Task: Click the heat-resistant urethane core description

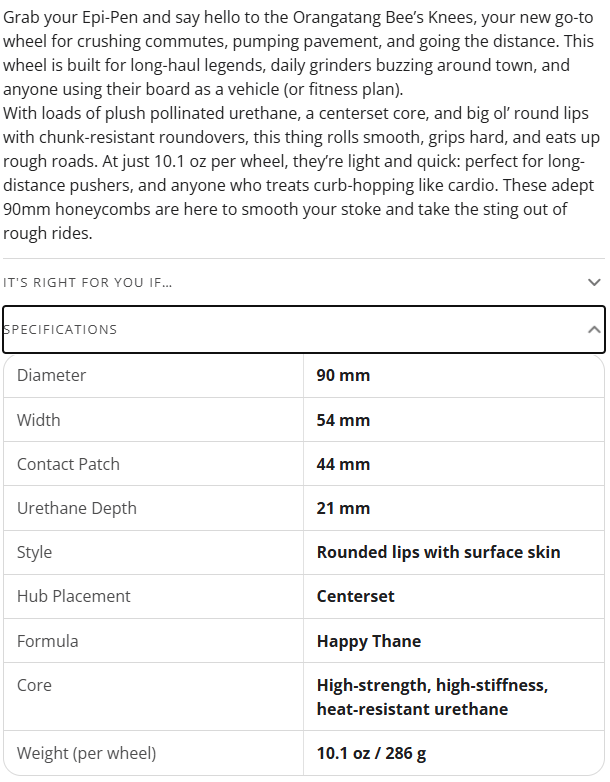Action: pos(432,697)
